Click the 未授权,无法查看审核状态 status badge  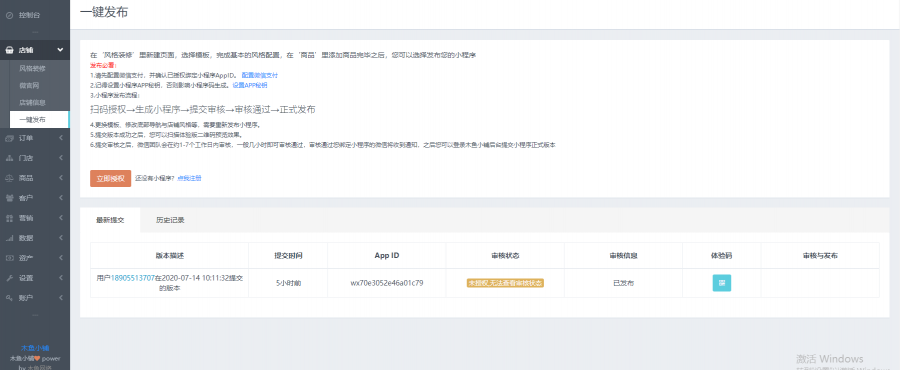[505, 283]
